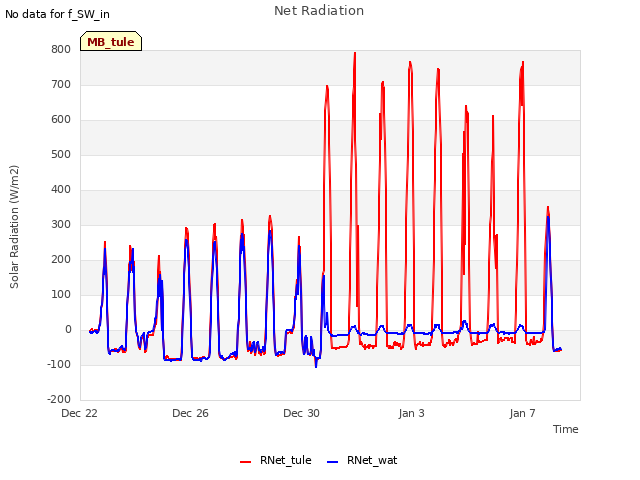Click the 100 y-axis tick label
The width and height of the screenshot is (640, 480).
[x=61, y=295]
